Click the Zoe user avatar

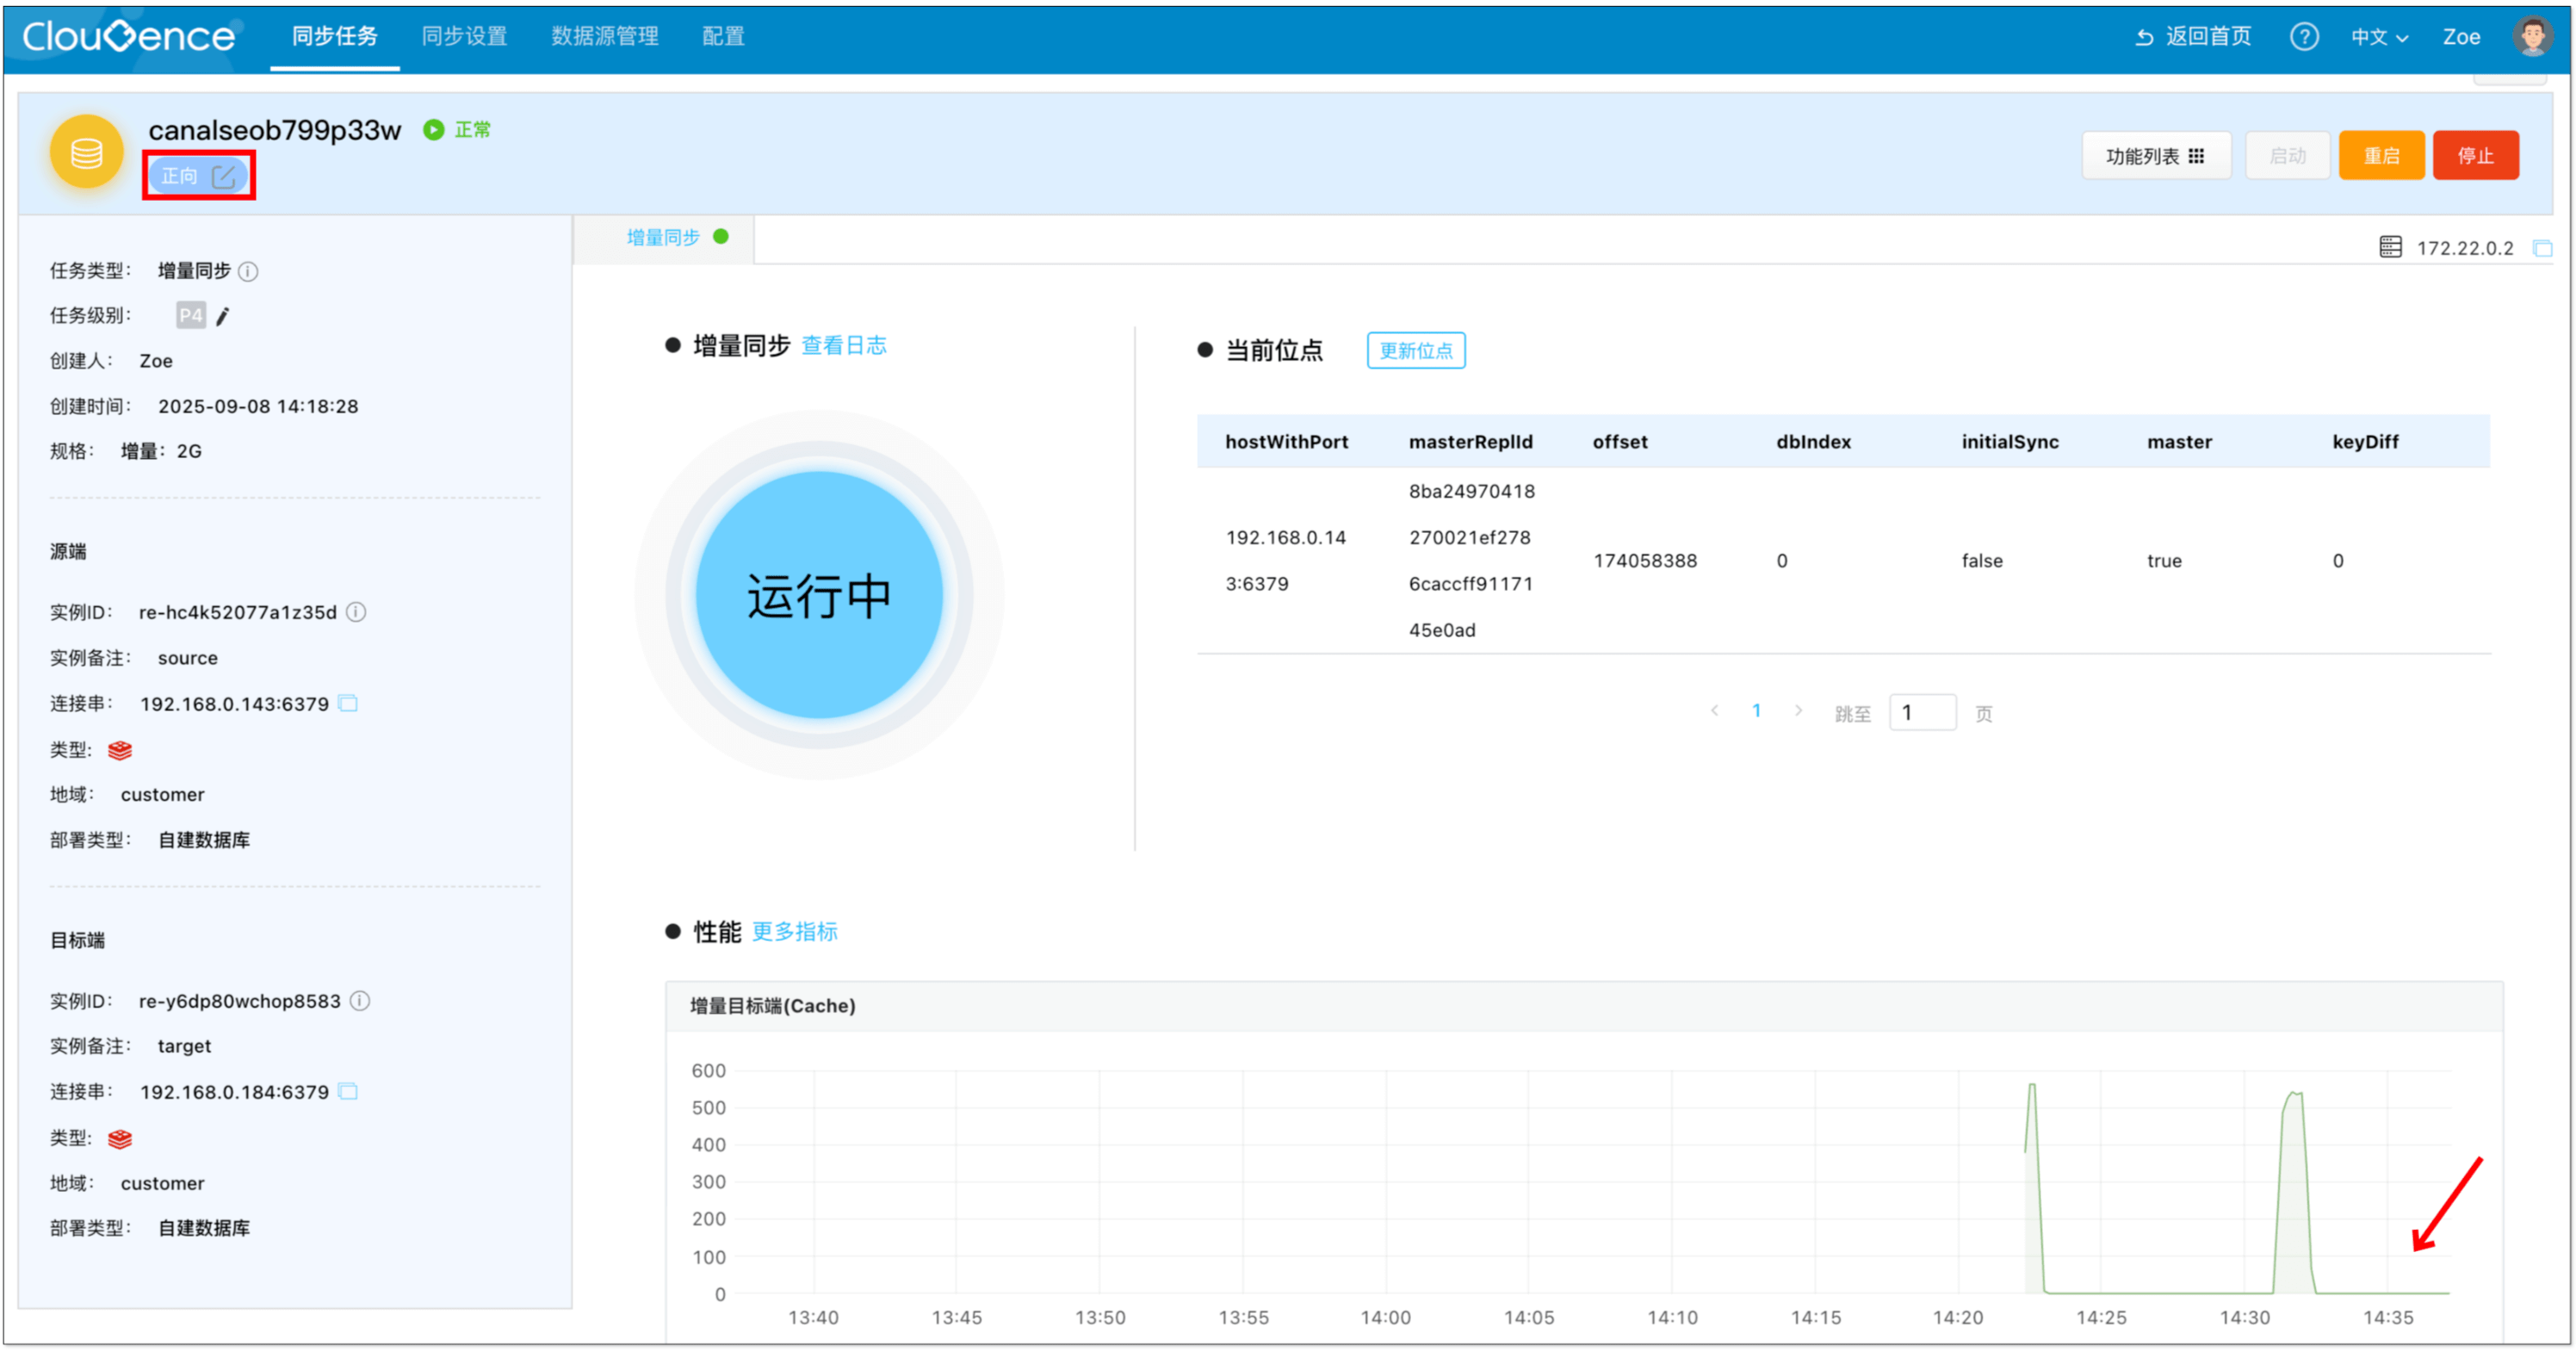pyautogui.click(x=2532, y=37)
